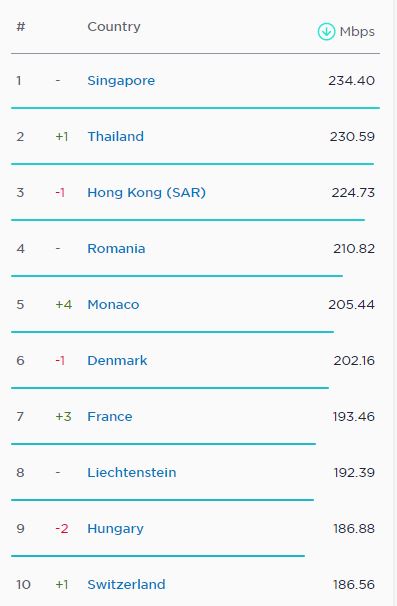Open the Liechtenstein country link
397x606 pixels.
click(132, 473)
